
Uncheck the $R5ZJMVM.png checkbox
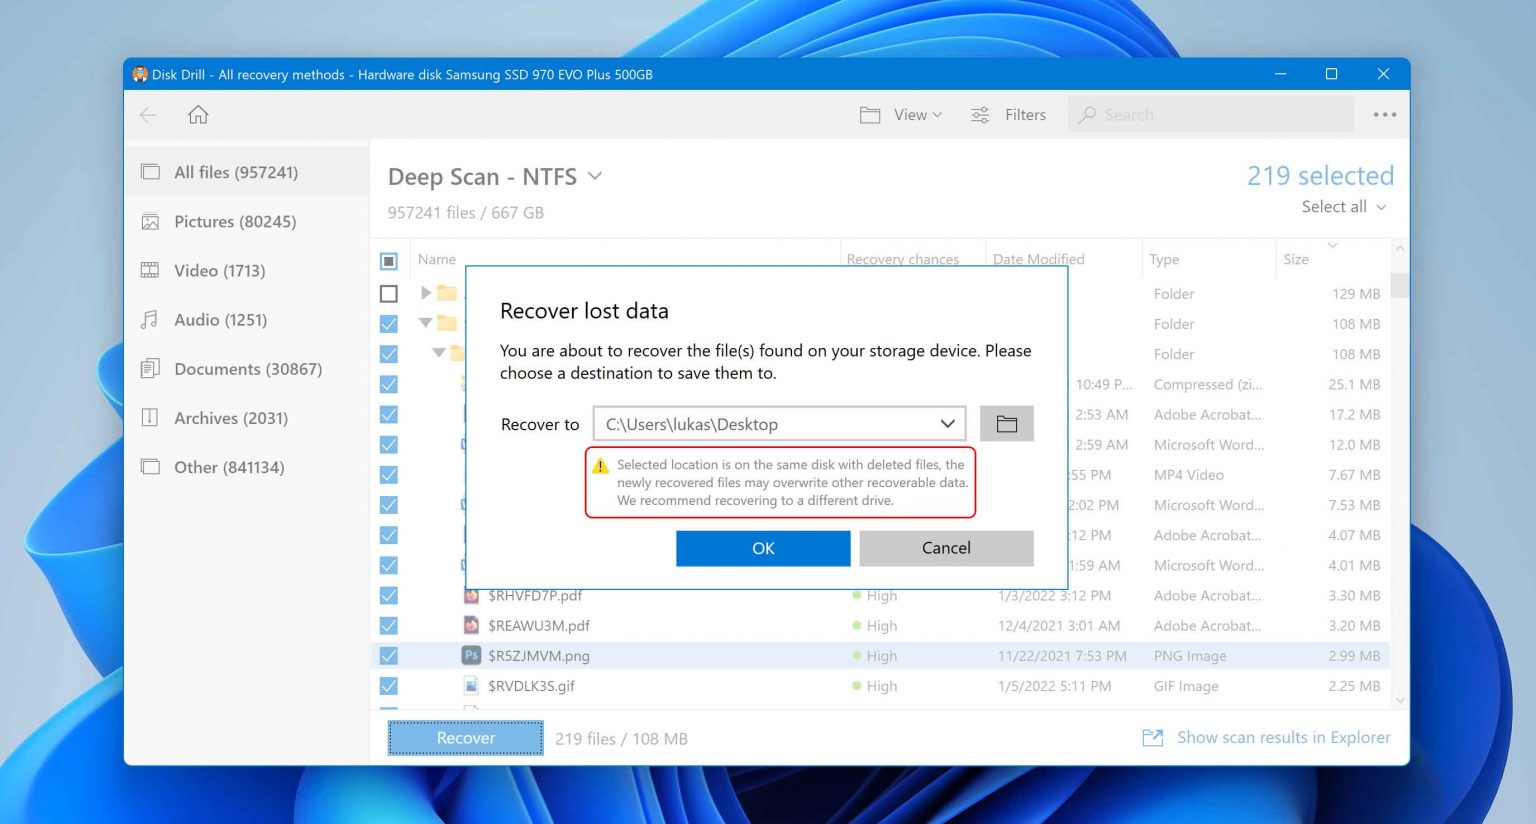pos(389,656)
